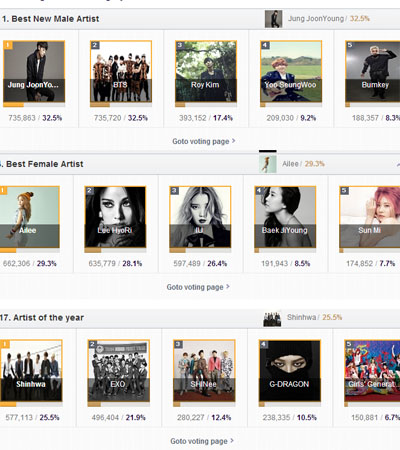The width and height of the screenshot is (400, 450).
Task: Select the Lee HyoRi nominee photo
Action: coord(115,217)
